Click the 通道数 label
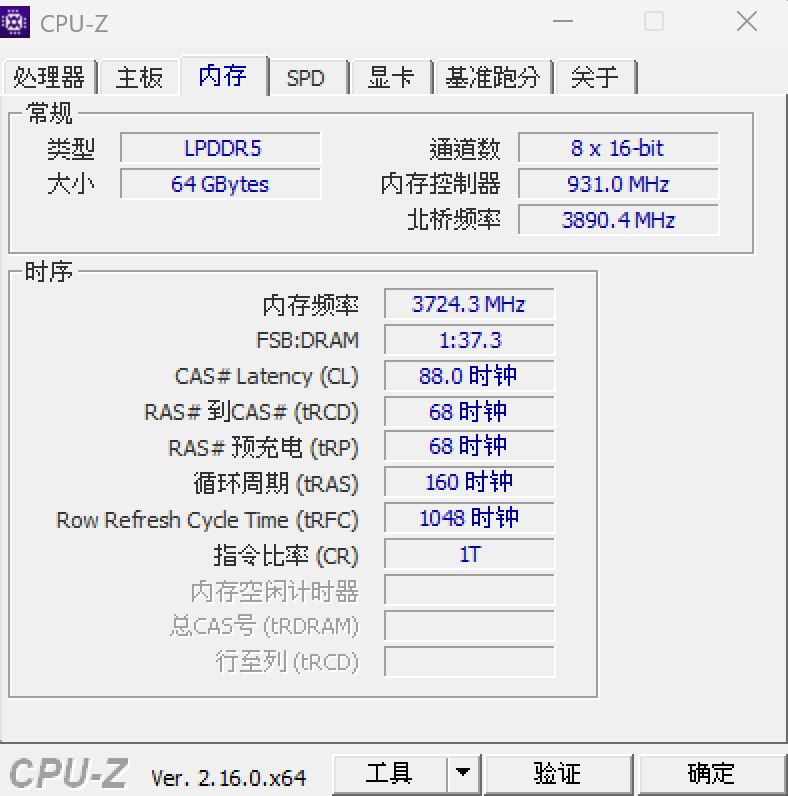788x796 pixels. 465,149
